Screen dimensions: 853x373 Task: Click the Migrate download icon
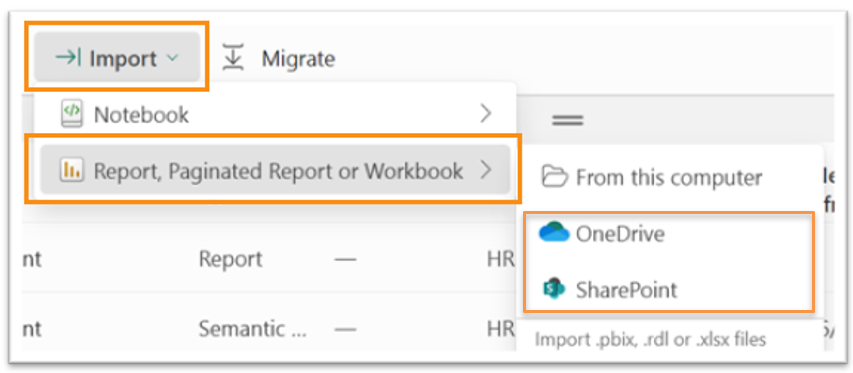[232, 58]
